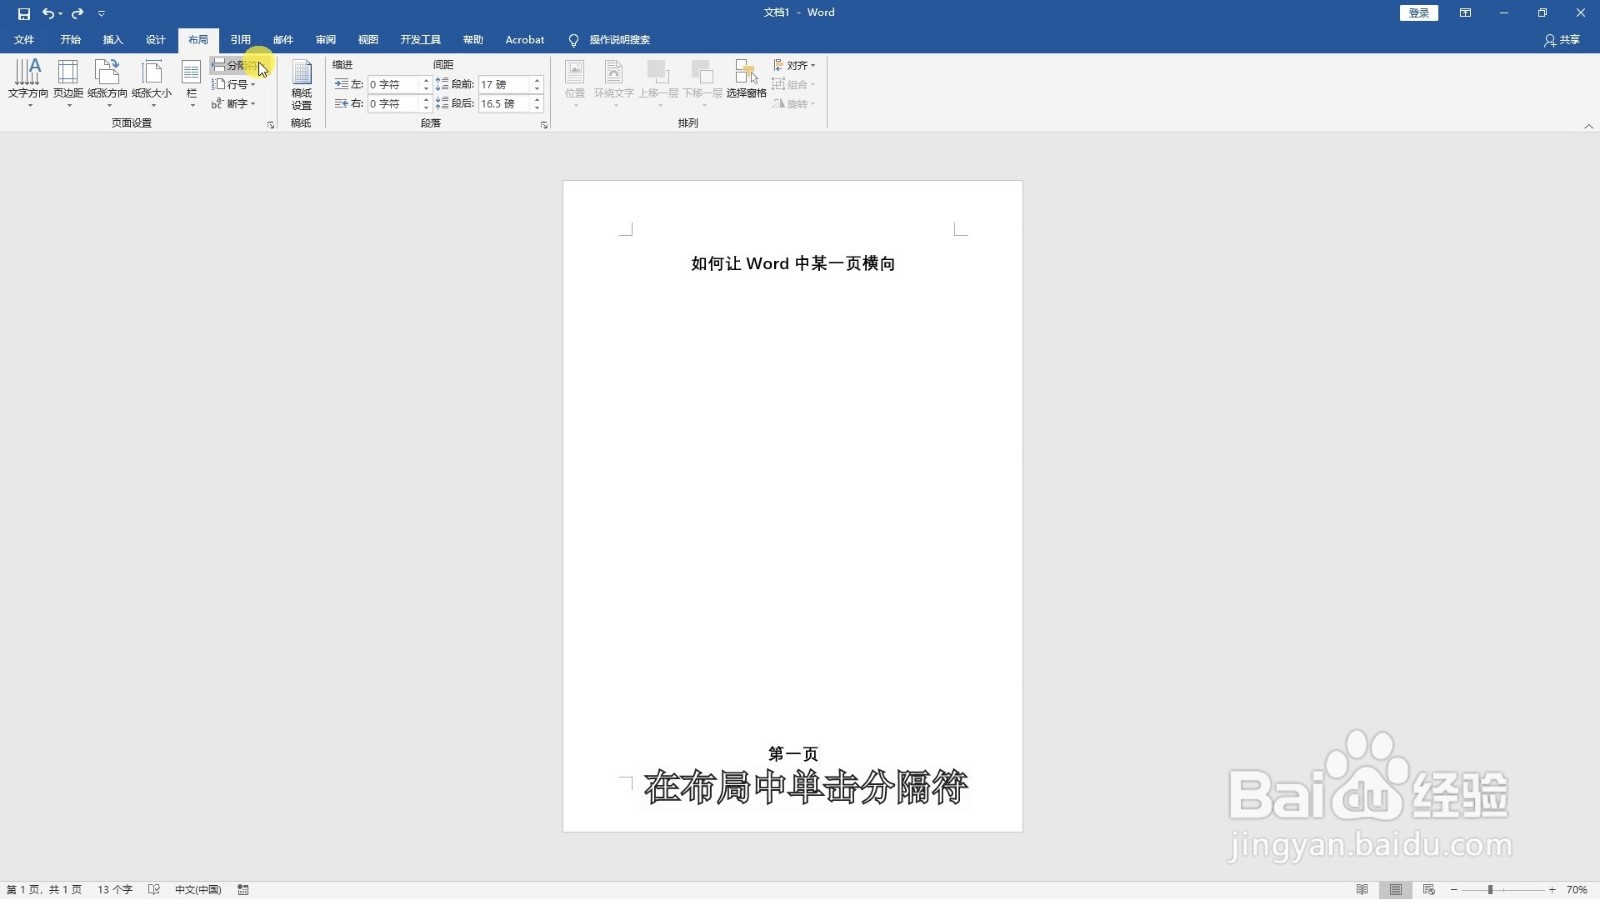Click the document title 如何让 Word 中某一页横向
The height and width of the screenshot is (900, 1600).
[793, 264]
